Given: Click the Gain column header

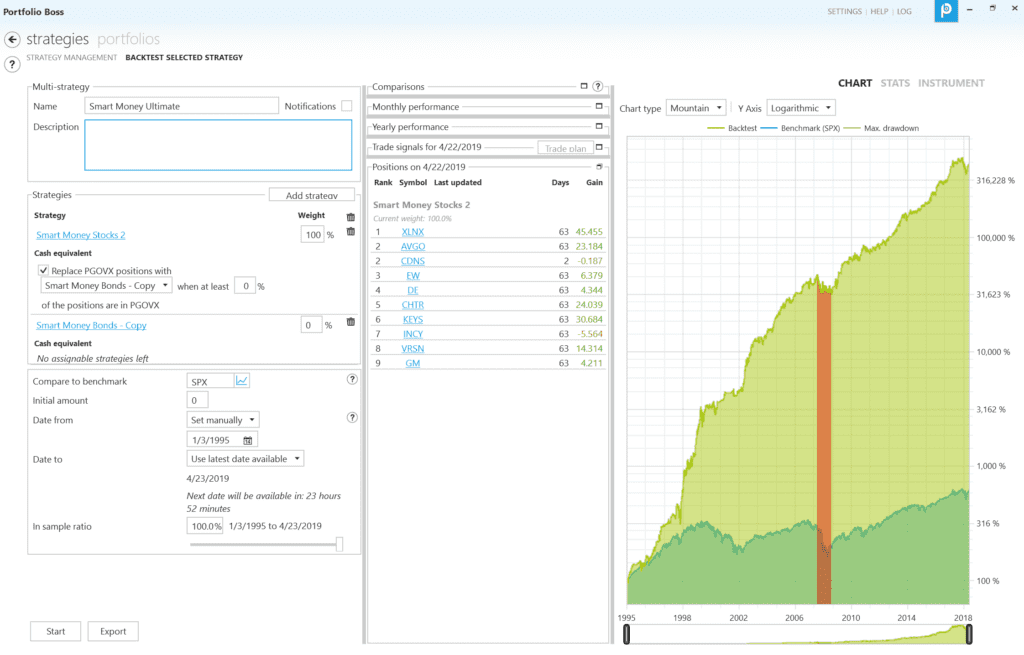Looking at the screenshot, I should [x=594, y=182].
